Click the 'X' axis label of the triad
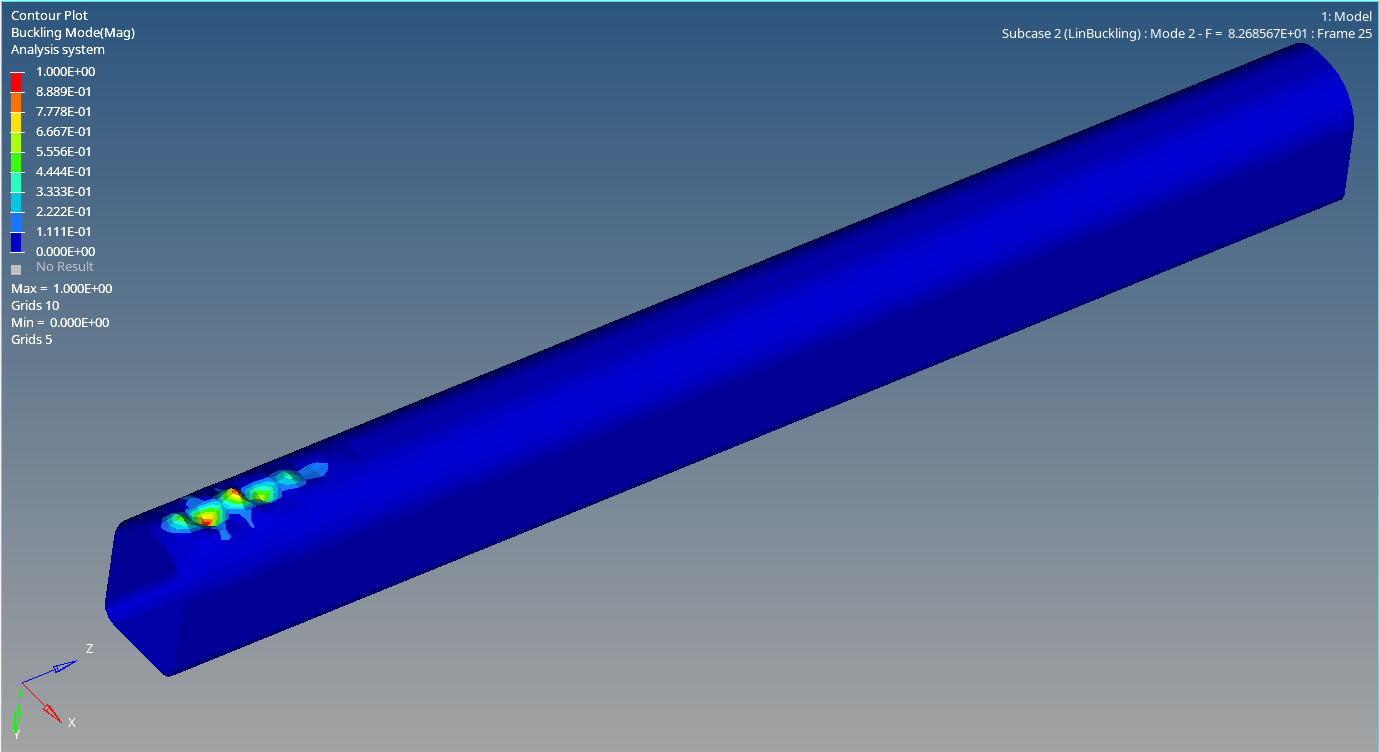 (72, 722)
